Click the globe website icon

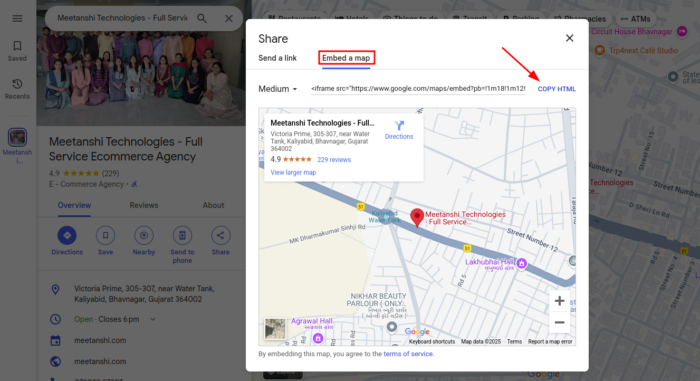(x=55, y=361)
